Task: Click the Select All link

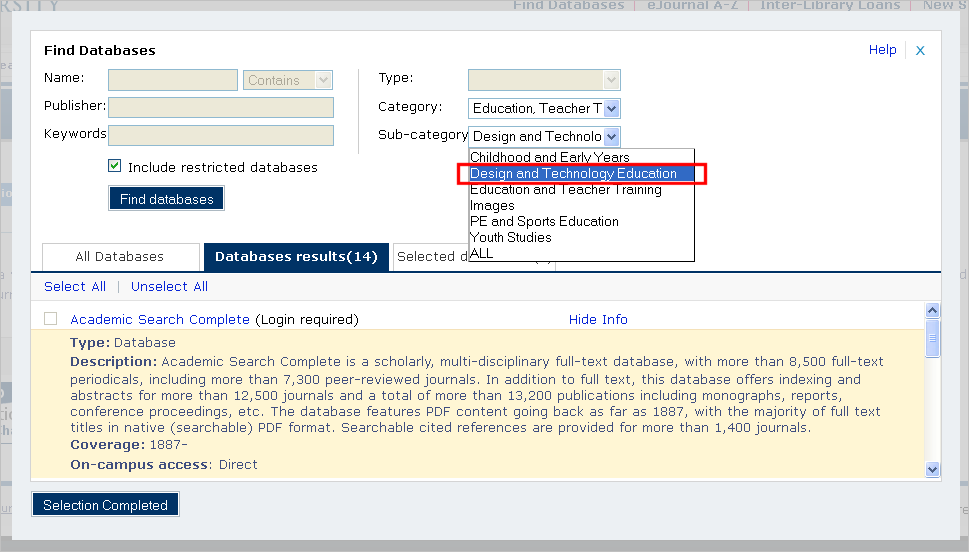Action: (75, 287)
